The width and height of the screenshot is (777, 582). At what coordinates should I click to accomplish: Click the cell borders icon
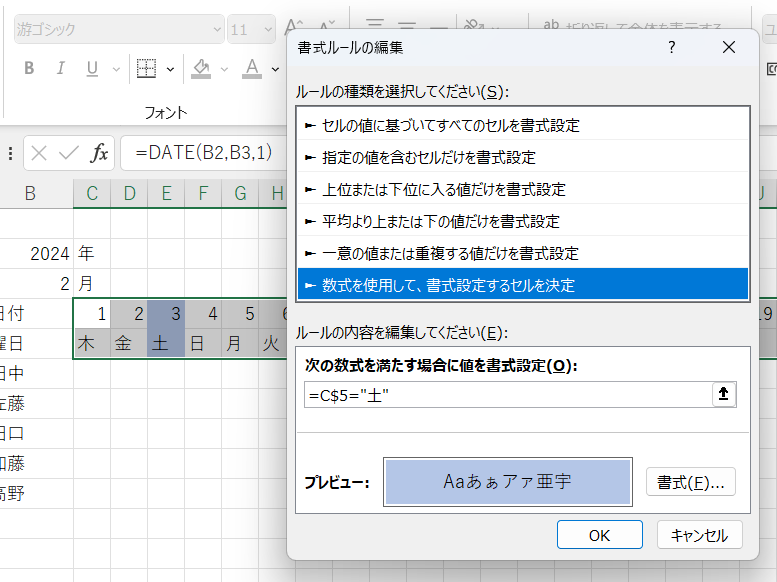146,69
